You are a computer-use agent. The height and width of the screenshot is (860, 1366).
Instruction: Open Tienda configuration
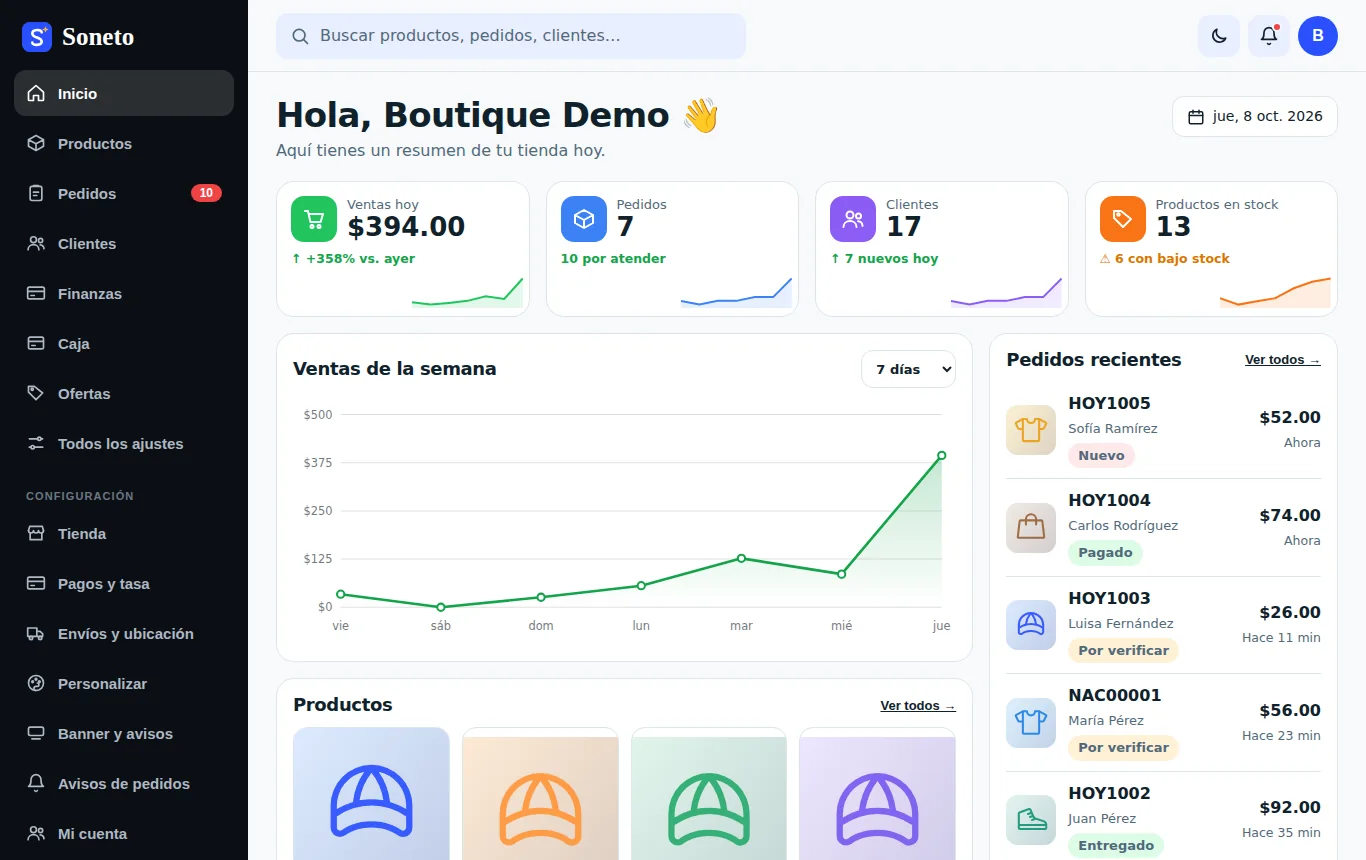point(124,533)
